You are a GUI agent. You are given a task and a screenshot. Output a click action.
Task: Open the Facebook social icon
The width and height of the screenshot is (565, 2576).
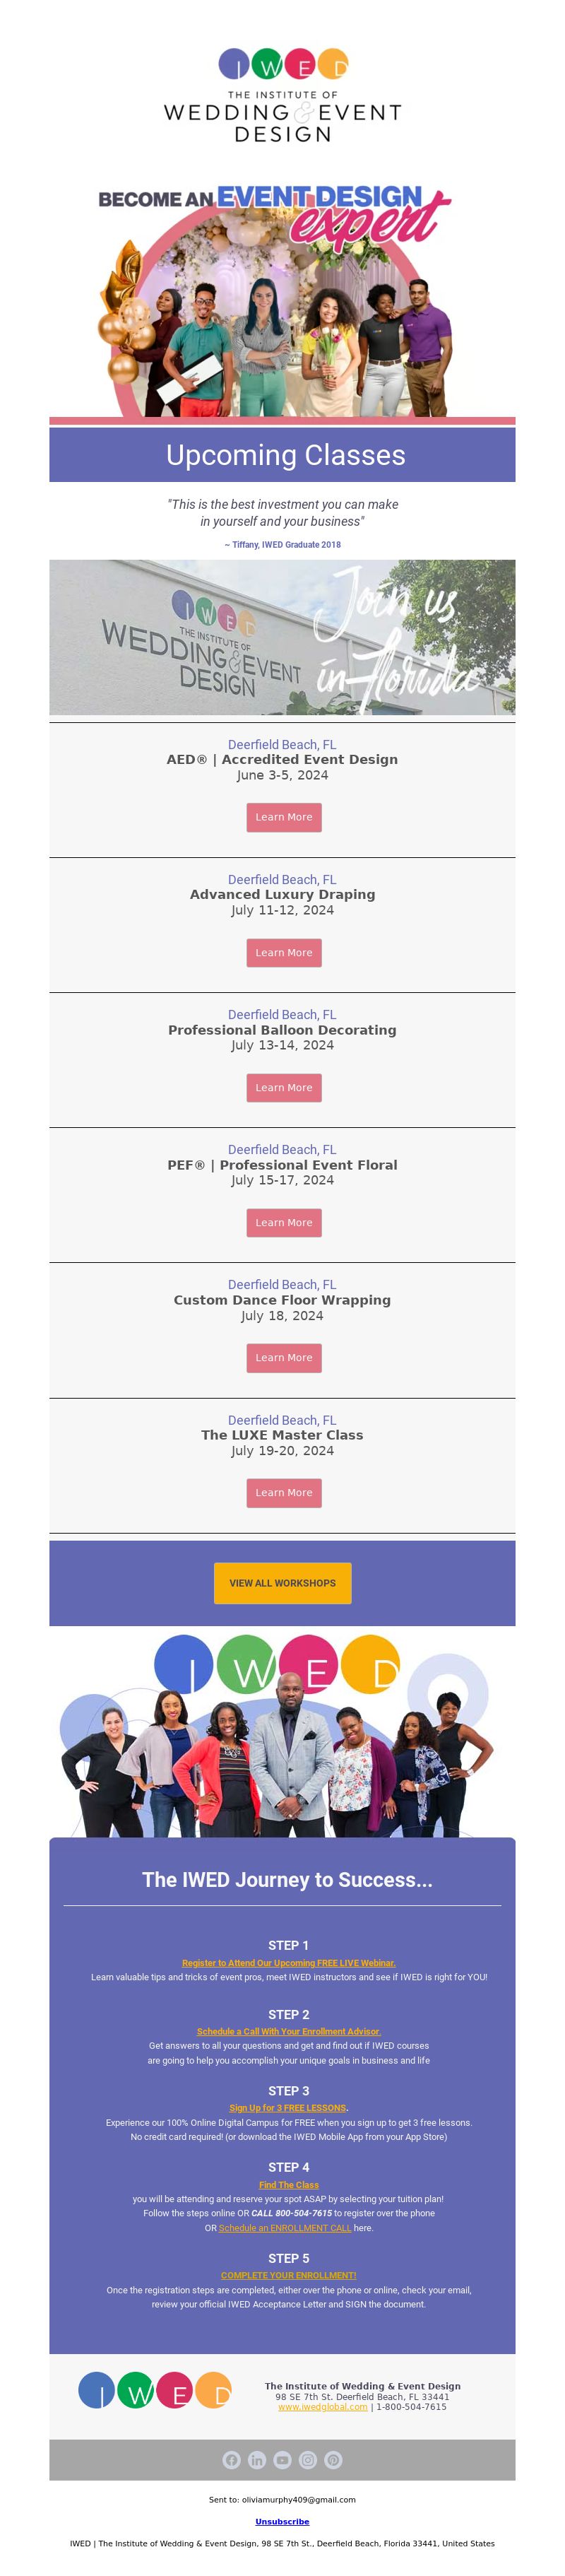231,2459
